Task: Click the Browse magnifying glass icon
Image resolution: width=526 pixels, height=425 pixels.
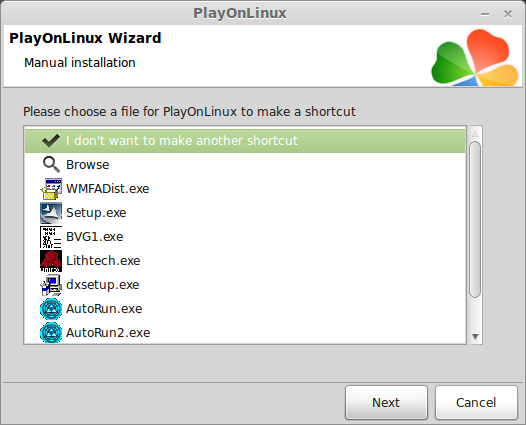Action: coord(51,165)
